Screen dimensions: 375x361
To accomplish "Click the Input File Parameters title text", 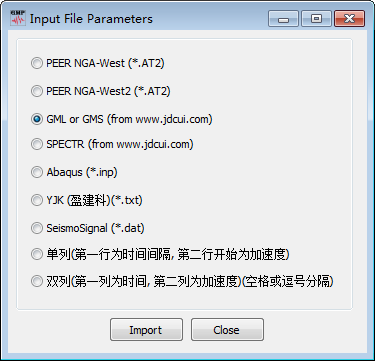I will pos(91,19).
